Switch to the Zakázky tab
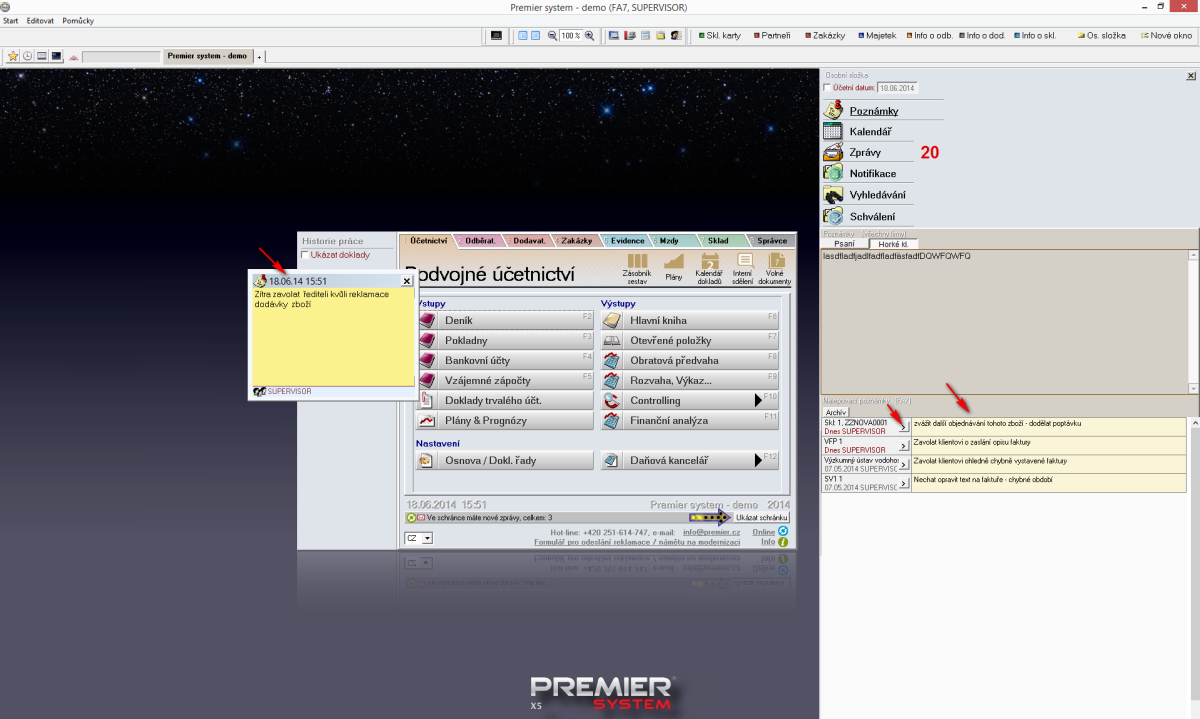 [x=577, y=241]
